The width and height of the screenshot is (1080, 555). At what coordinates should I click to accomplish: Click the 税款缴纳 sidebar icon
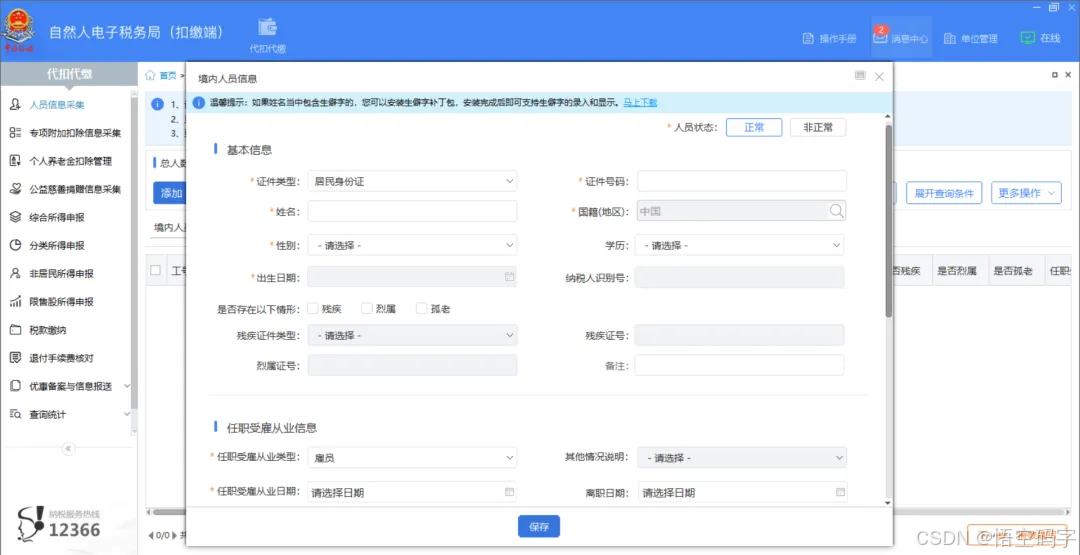[x=15, y=330]
